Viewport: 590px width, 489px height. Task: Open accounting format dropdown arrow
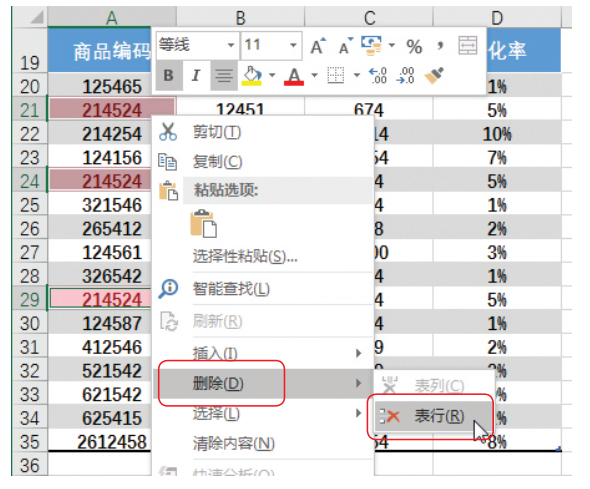[x=392, y=46]
